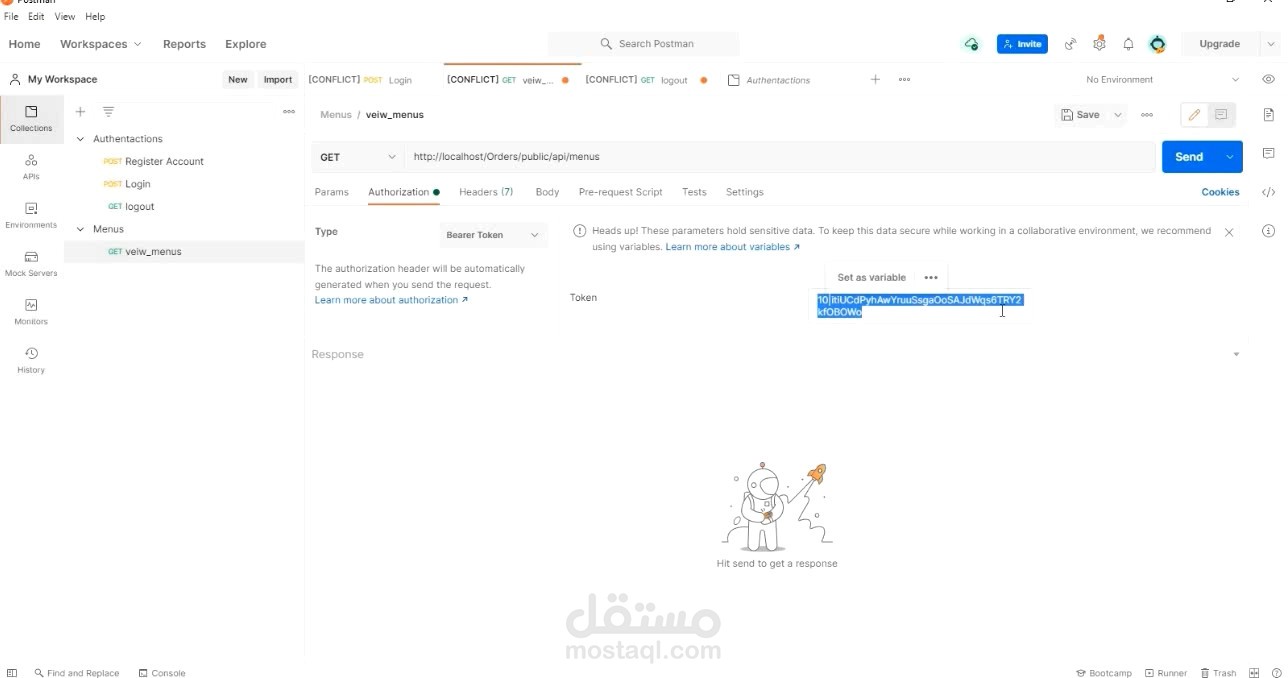Click the environment quick look eye icon
The image size is (1288, 678).
tap(1268, 79)
